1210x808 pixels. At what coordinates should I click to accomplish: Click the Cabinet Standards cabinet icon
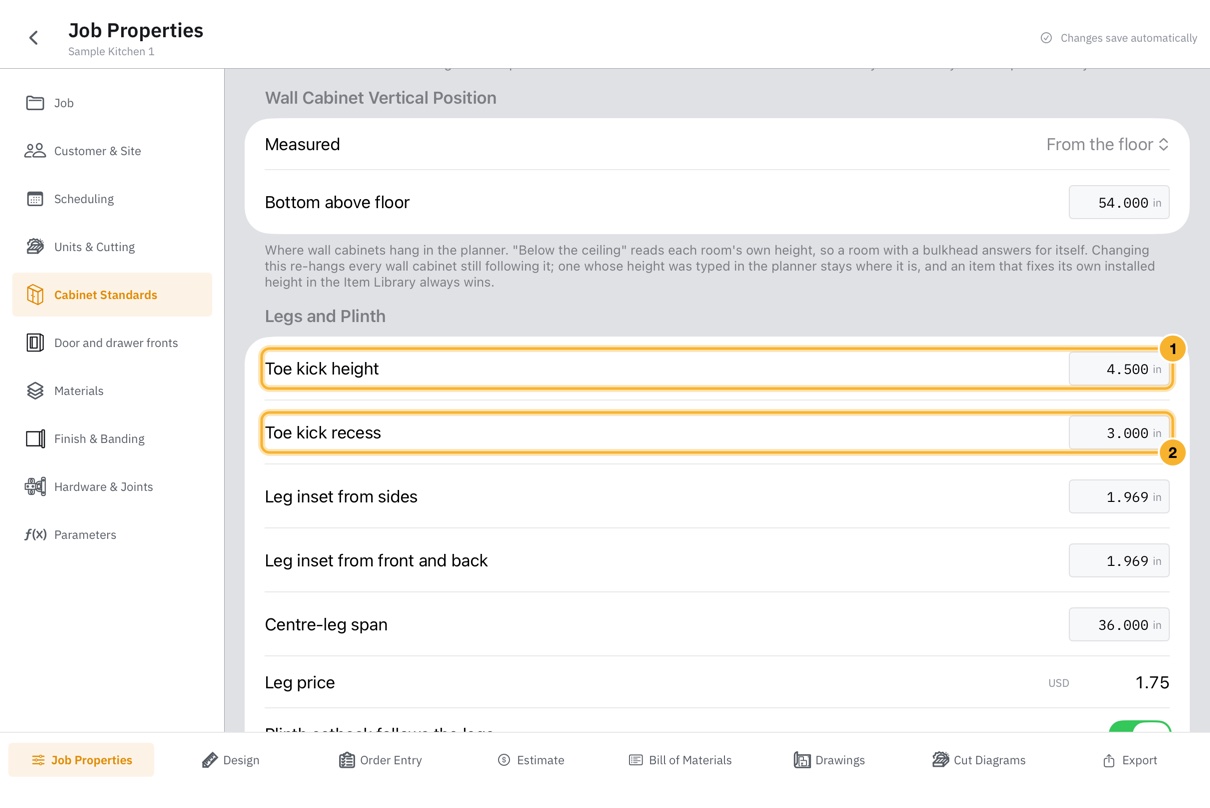click(35, 295)
